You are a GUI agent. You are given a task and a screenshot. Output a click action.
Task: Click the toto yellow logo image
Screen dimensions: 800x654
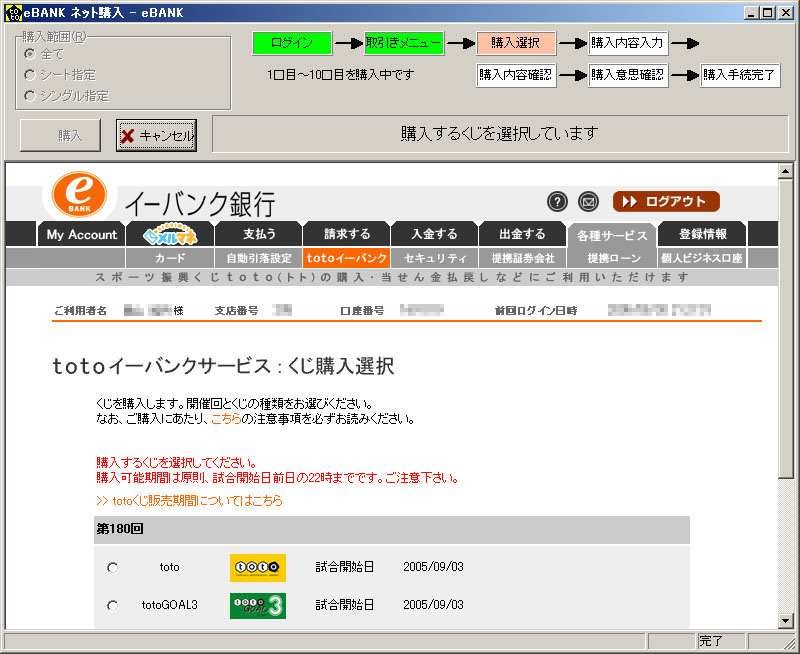257,567
